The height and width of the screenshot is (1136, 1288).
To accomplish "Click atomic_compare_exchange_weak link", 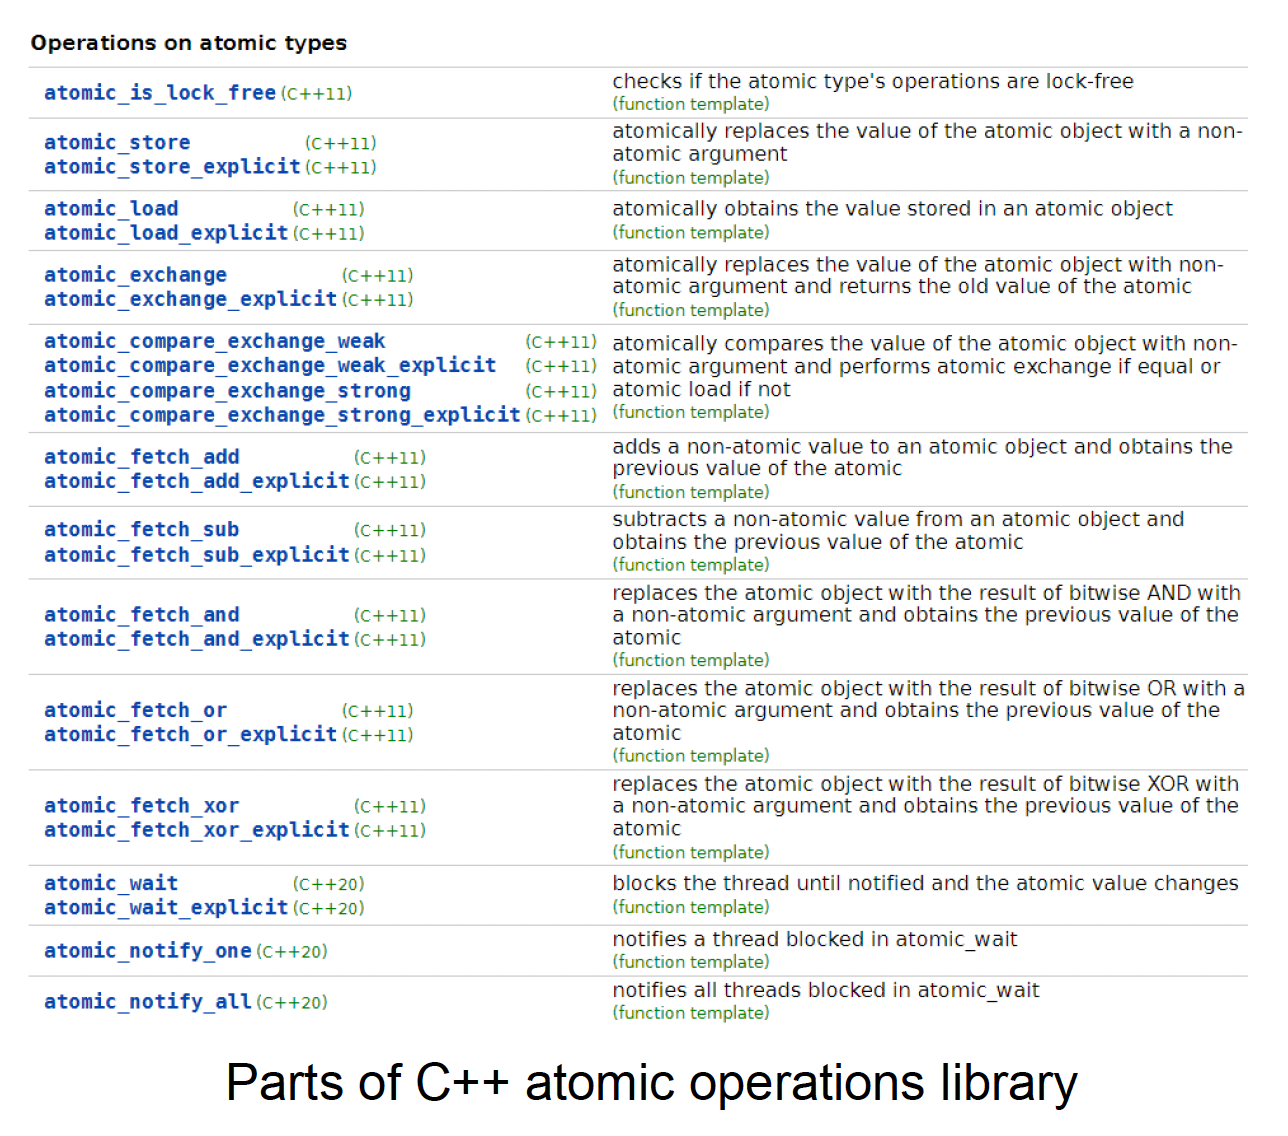I will [214, 342].
